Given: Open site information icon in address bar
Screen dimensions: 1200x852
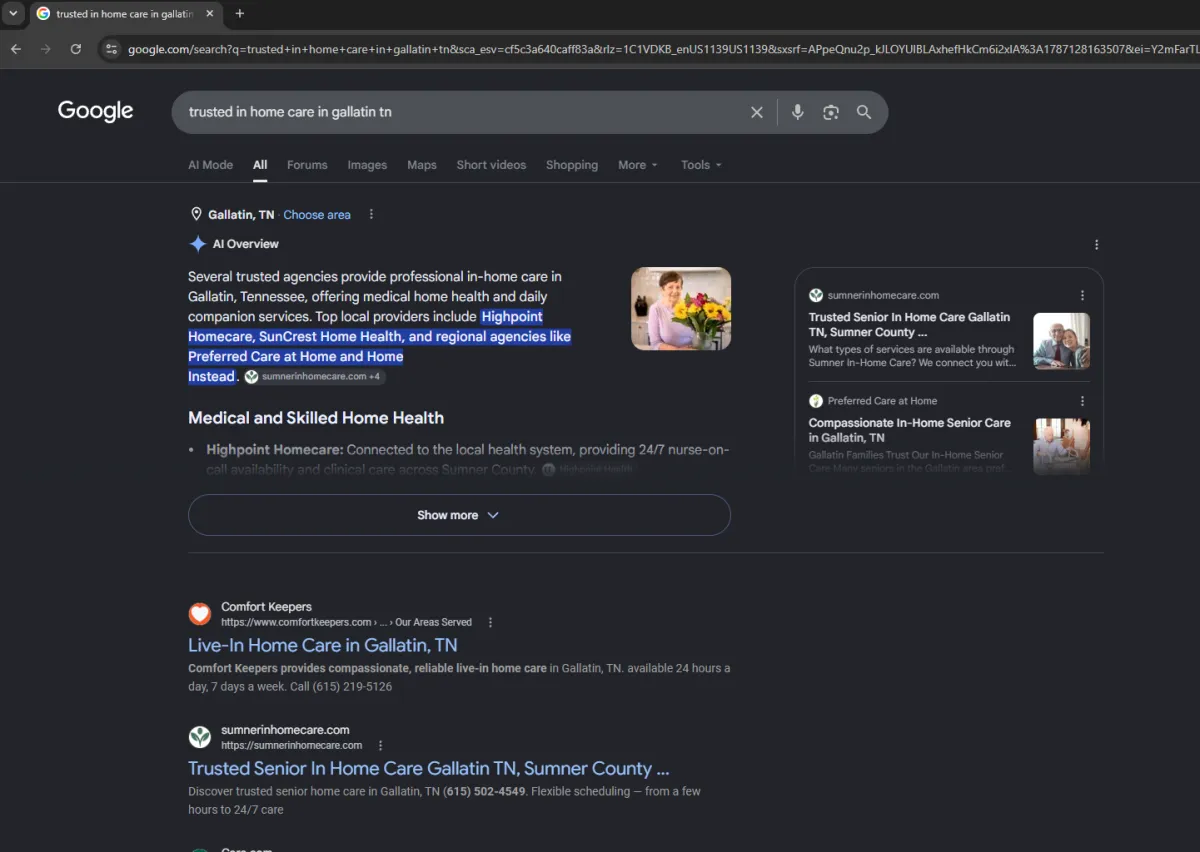Looking at the screenshot, I should [111, 49].
